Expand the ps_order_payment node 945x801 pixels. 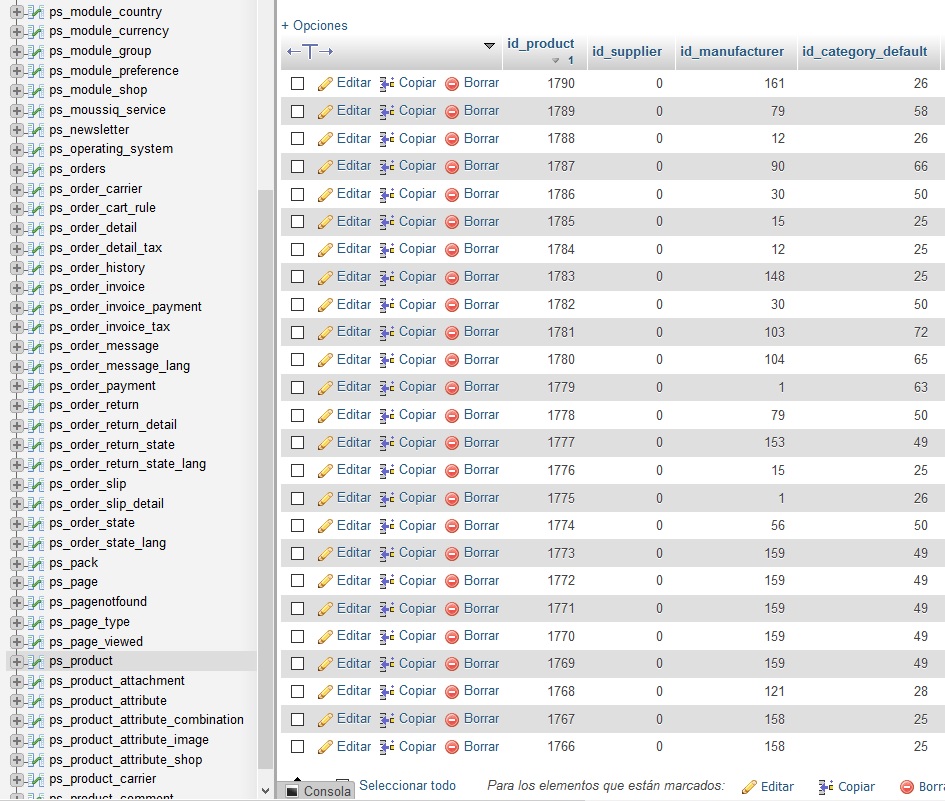[x=17, y=386]
